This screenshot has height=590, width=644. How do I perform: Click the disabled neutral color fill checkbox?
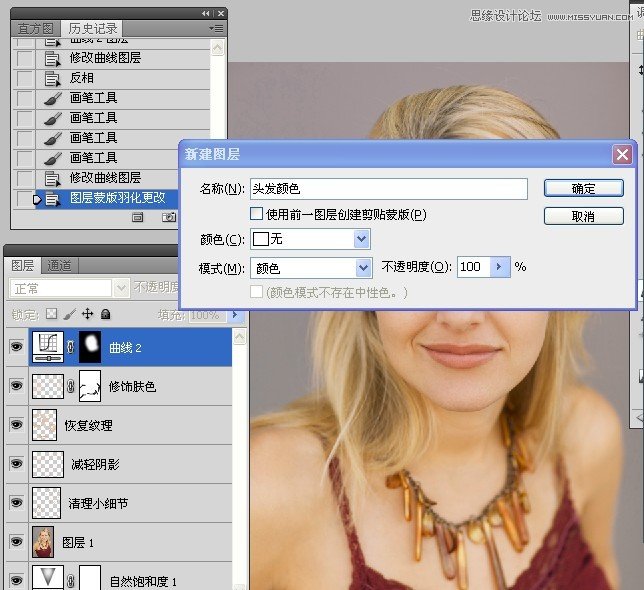point(256,292)
